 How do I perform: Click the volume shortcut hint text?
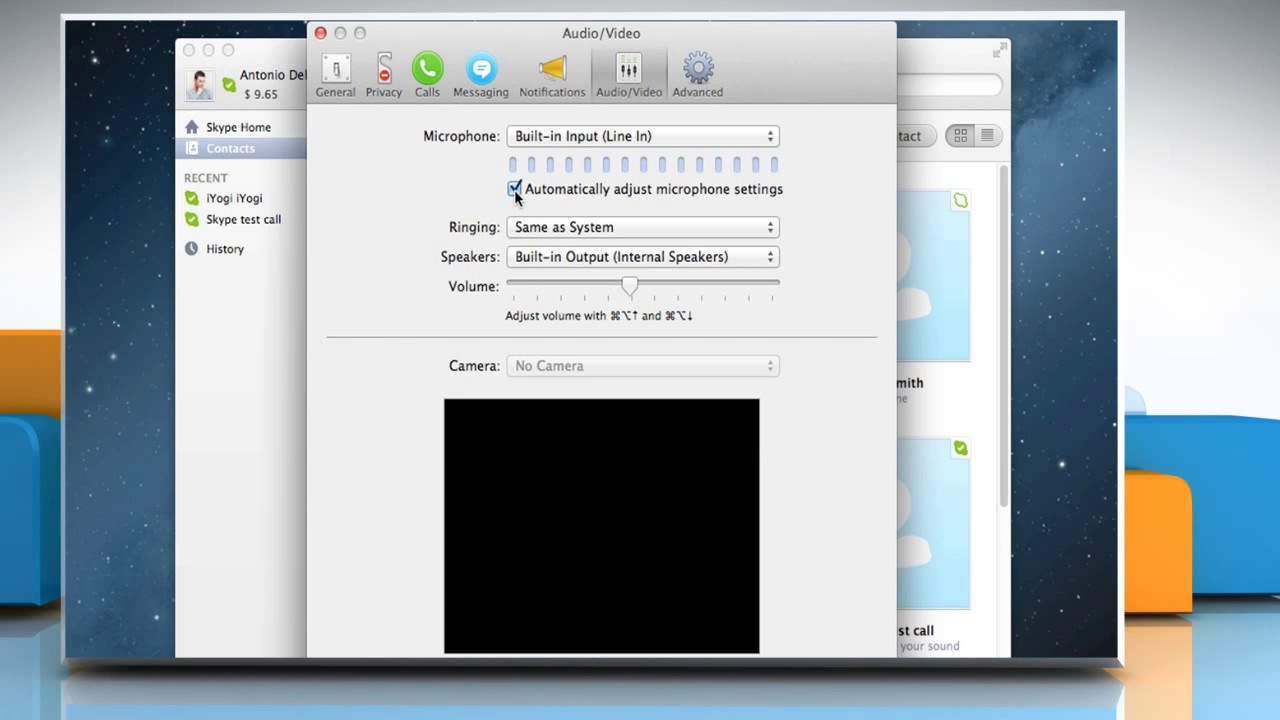(x=599, y=316)
